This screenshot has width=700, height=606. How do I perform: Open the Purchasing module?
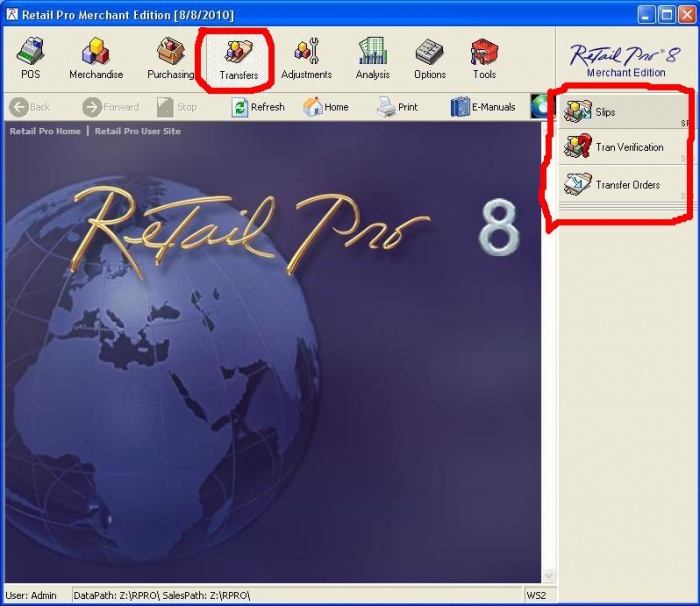pyautogui.click(x=171, y=59)
